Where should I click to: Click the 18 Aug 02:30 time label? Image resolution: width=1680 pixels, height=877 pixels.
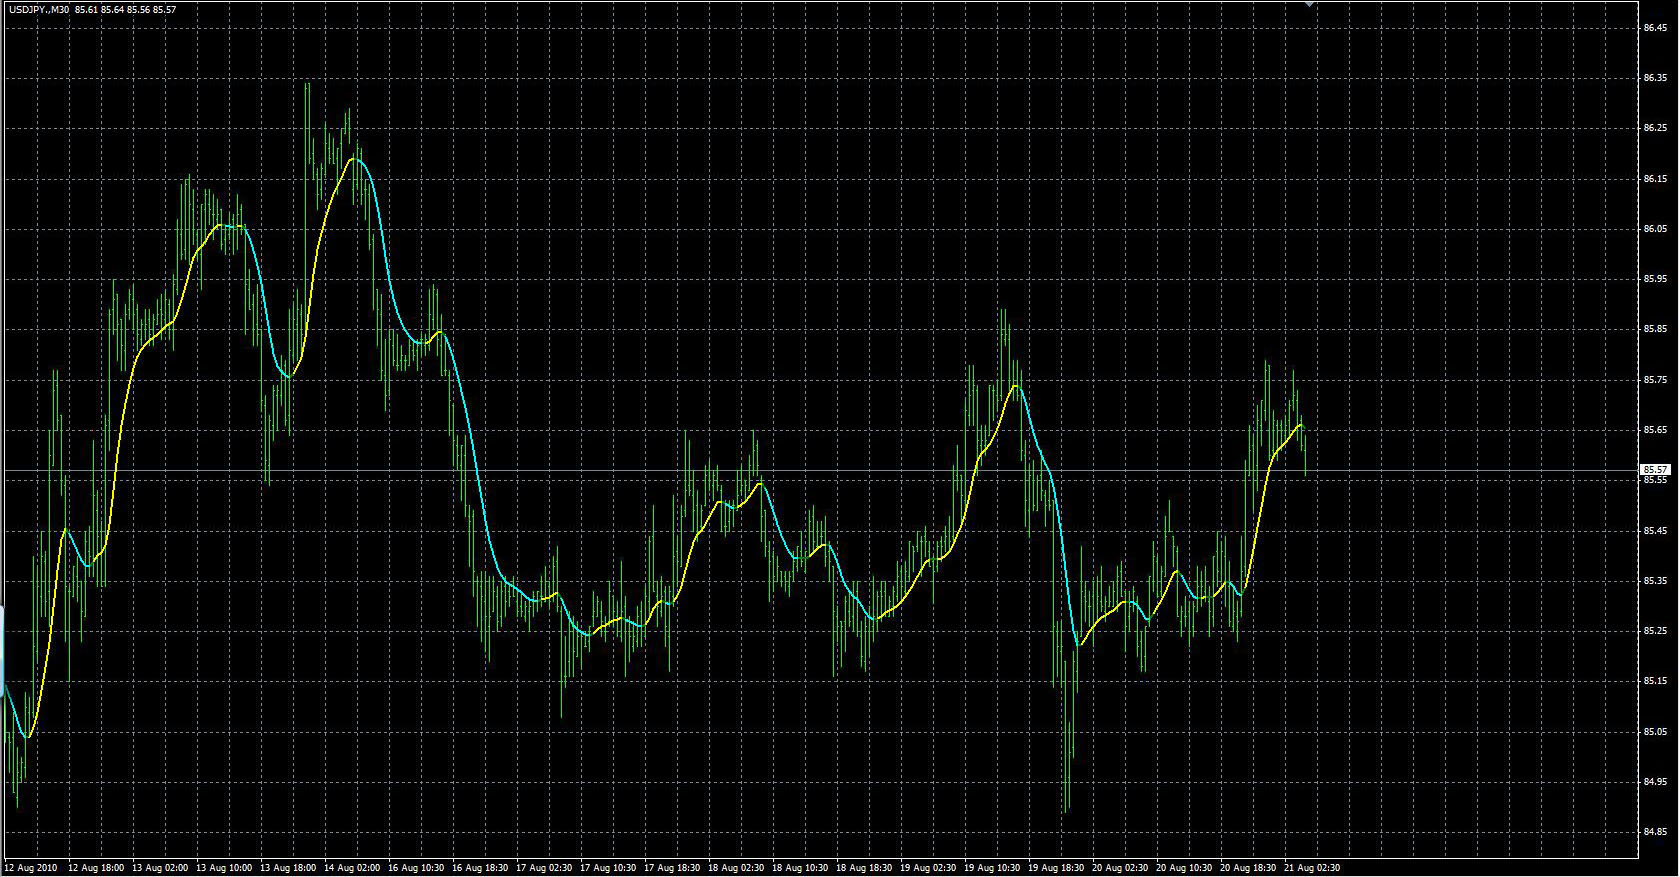(x=736, y=868)
